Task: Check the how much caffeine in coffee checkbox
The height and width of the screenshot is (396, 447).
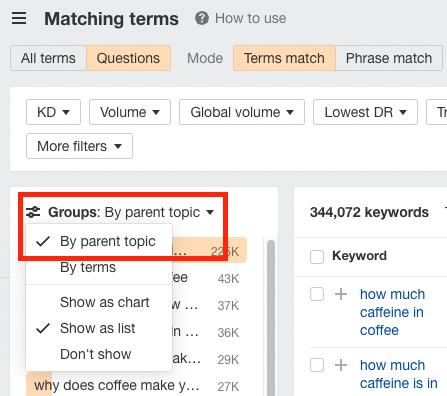Action: pos(317,294)
